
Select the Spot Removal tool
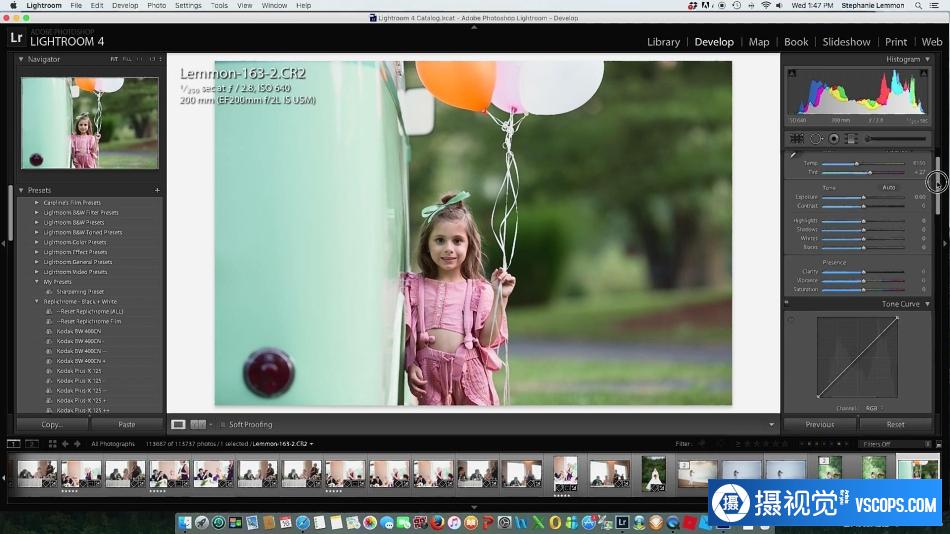[816, 139]
